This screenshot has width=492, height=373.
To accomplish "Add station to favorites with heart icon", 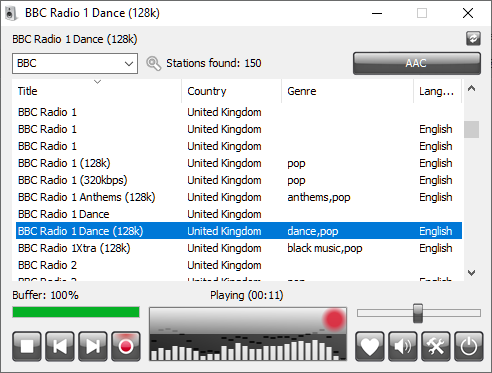I will (x=369, y=346).
